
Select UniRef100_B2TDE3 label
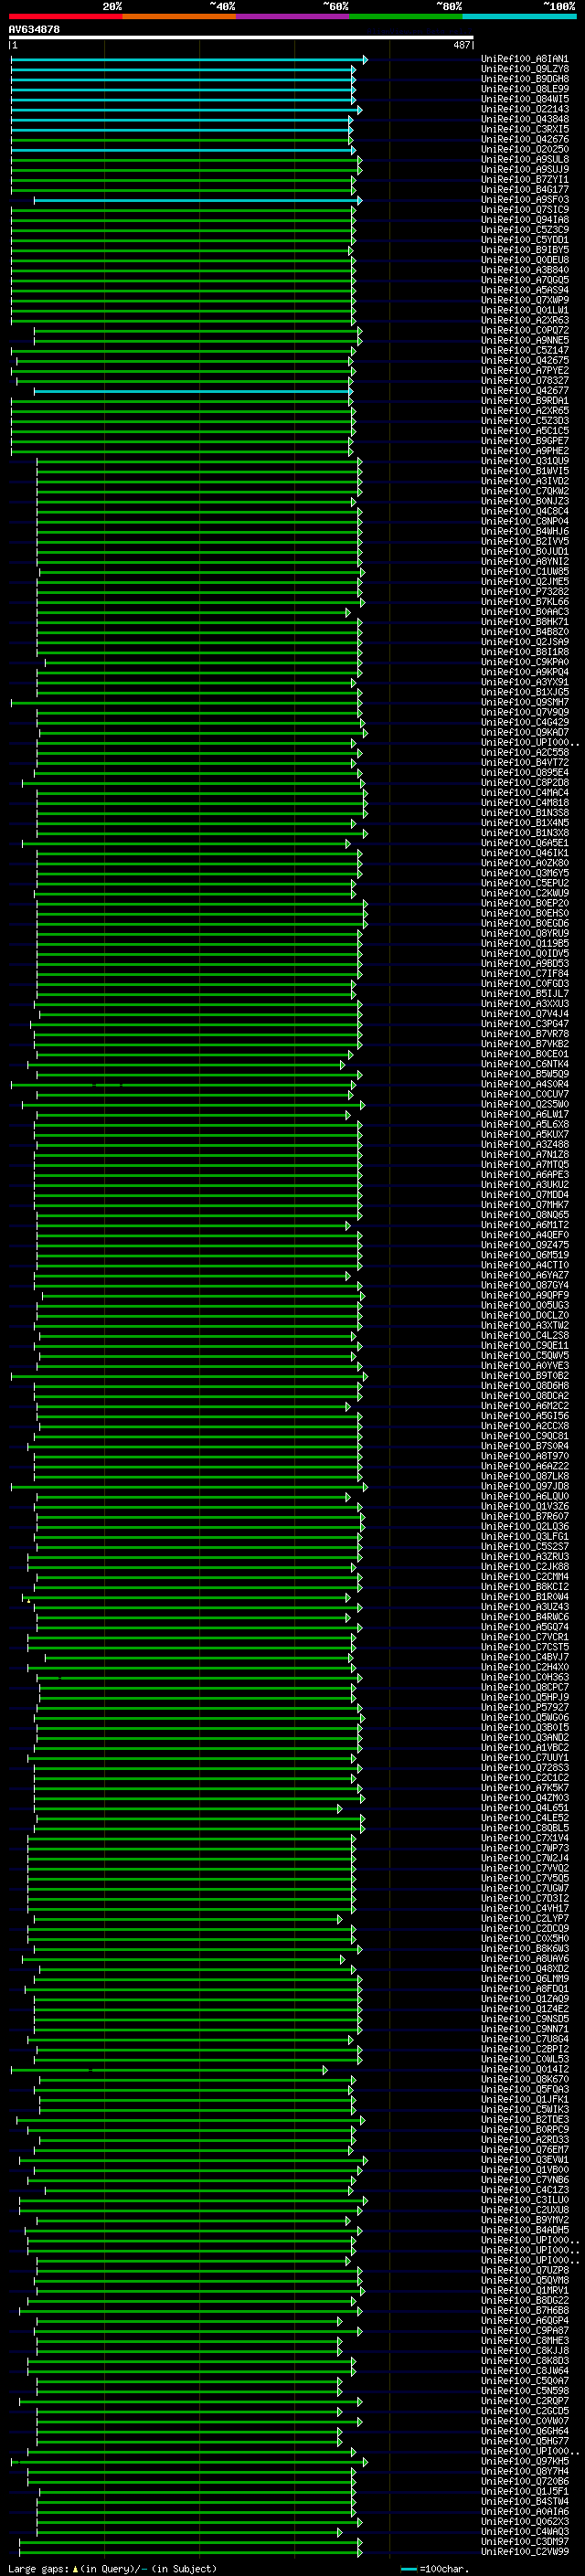point(525,2119)
